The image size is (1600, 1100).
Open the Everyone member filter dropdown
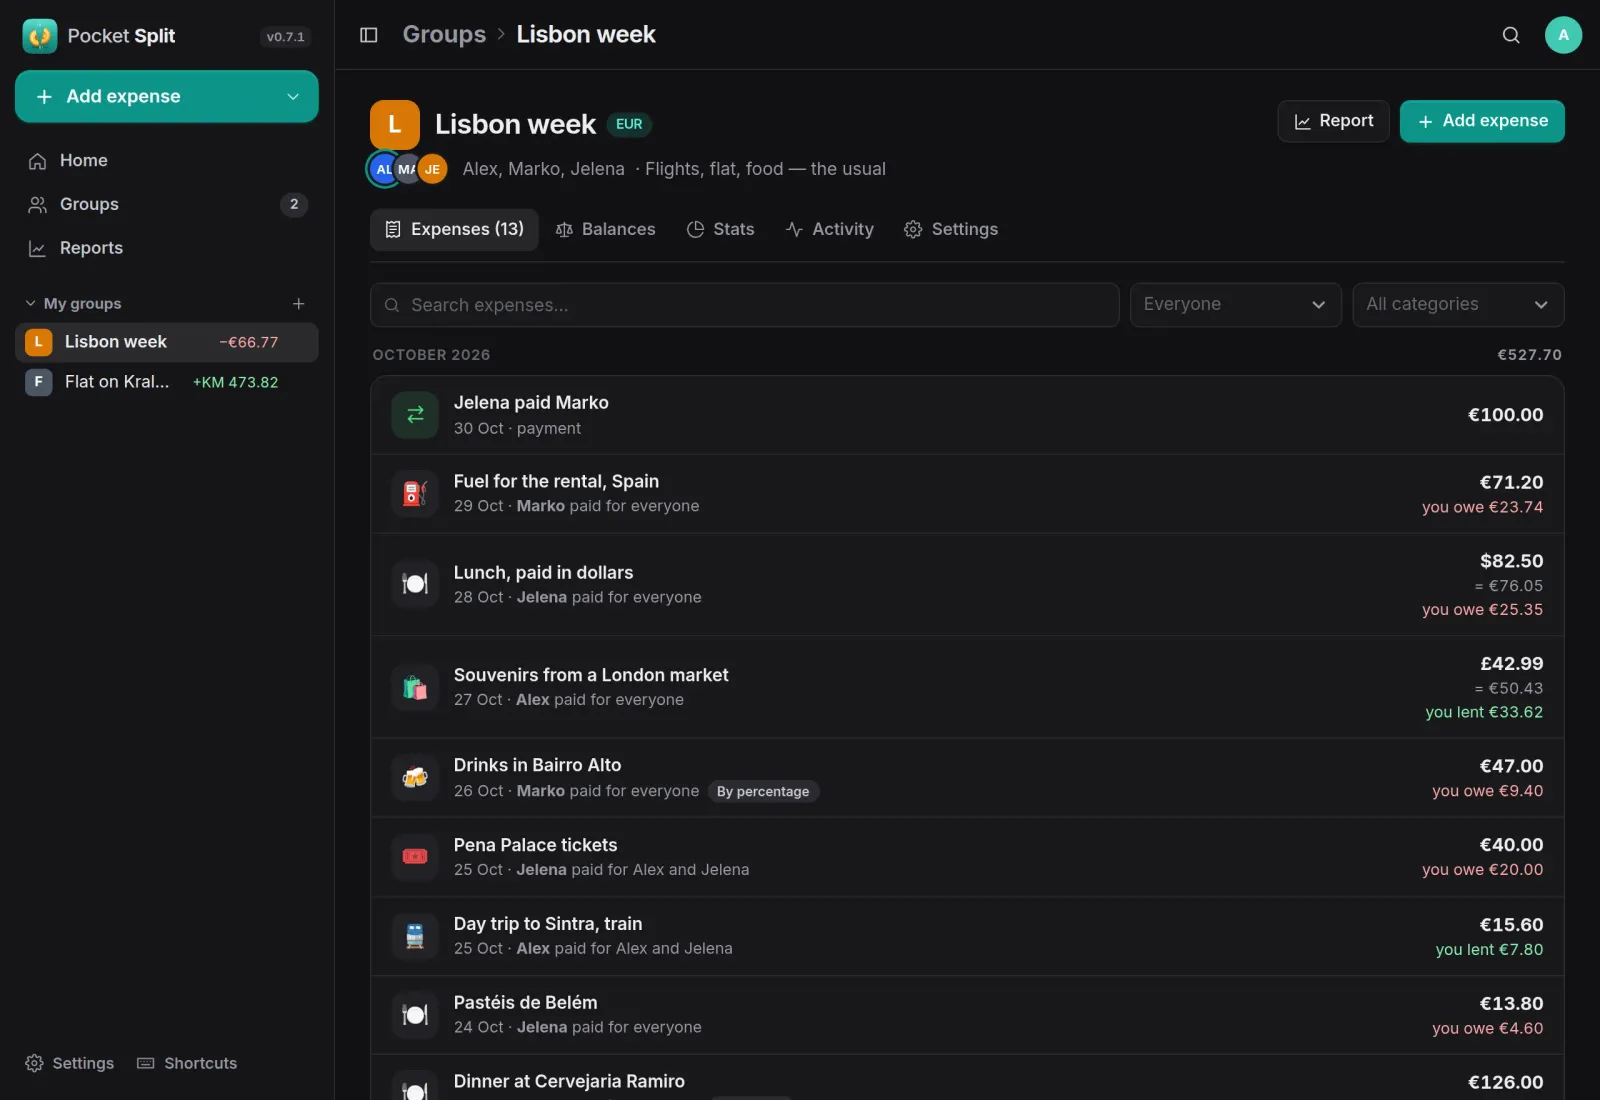click(x=1235, y=305)
